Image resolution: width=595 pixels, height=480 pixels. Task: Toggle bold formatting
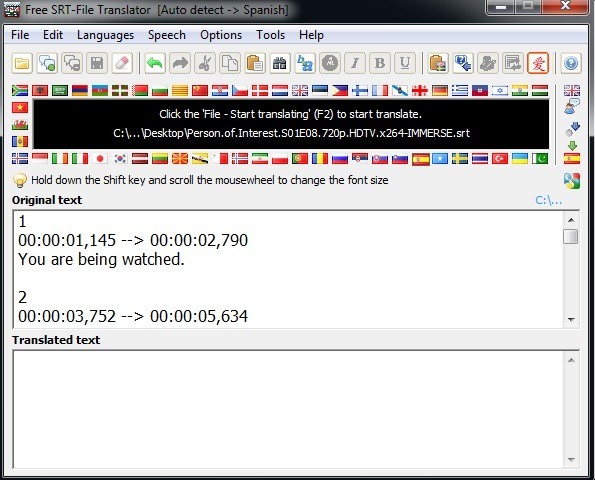click(x=380, y=63)
